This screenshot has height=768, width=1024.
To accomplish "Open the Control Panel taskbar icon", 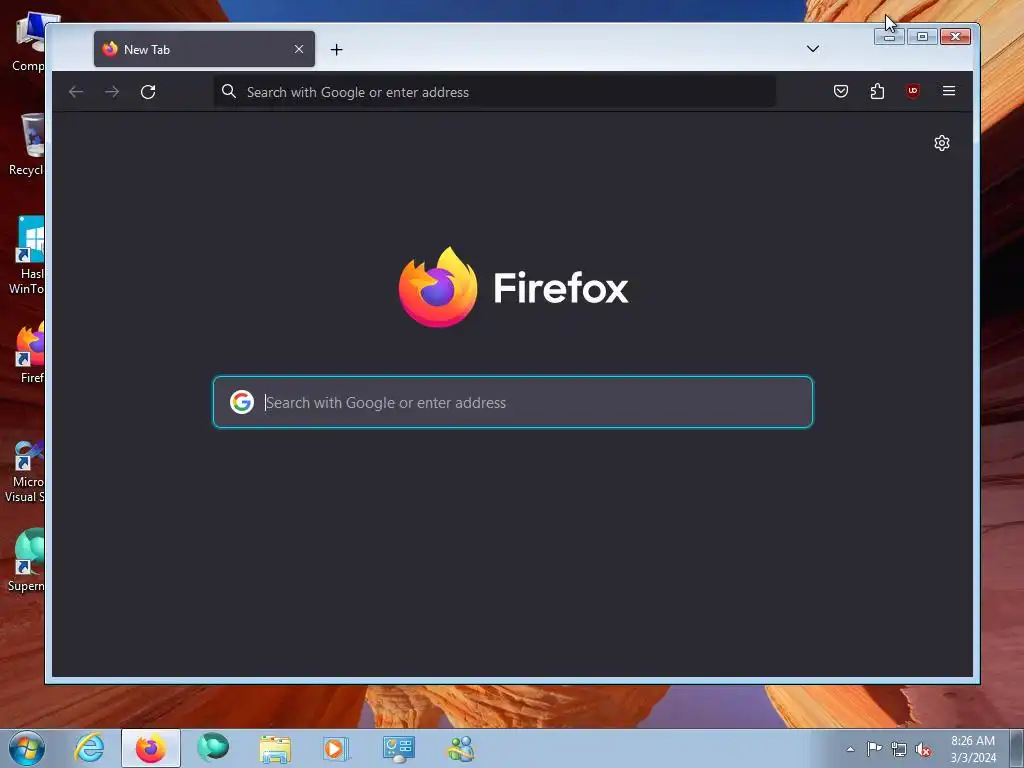I will click(x=398, y=748).
